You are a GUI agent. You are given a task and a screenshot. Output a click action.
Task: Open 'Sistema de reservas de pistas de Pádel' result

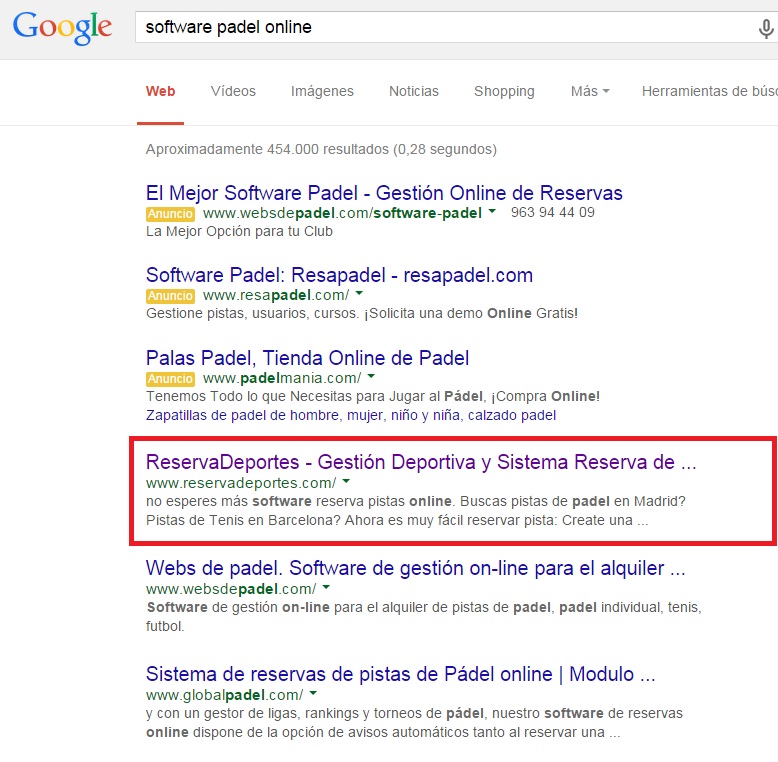400,674
